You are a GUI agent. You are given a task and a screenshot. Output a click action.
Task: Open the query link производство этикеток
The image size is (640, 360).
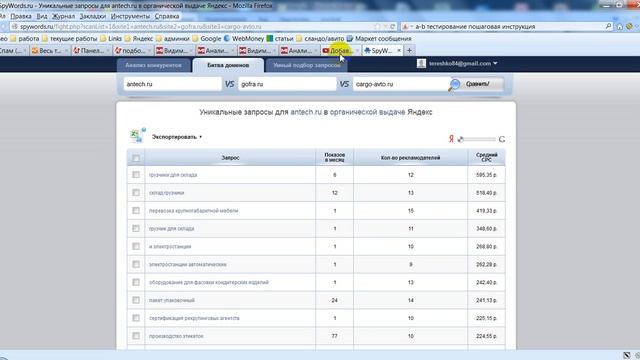tap(176, 336)
